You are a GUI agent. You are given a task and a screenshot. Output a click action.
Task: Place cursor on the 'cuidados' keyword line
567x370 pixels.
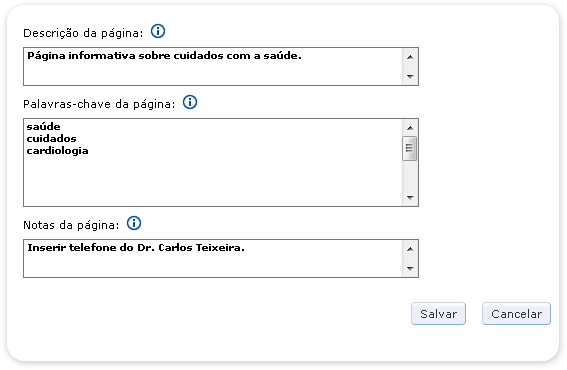pos(51,139)
